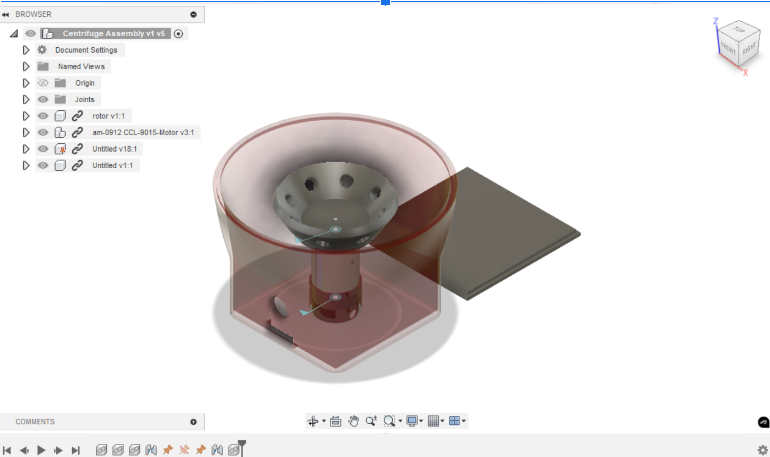Hide the rotor v1:1 component
This screenshot has height=457, width=770.
43,116
